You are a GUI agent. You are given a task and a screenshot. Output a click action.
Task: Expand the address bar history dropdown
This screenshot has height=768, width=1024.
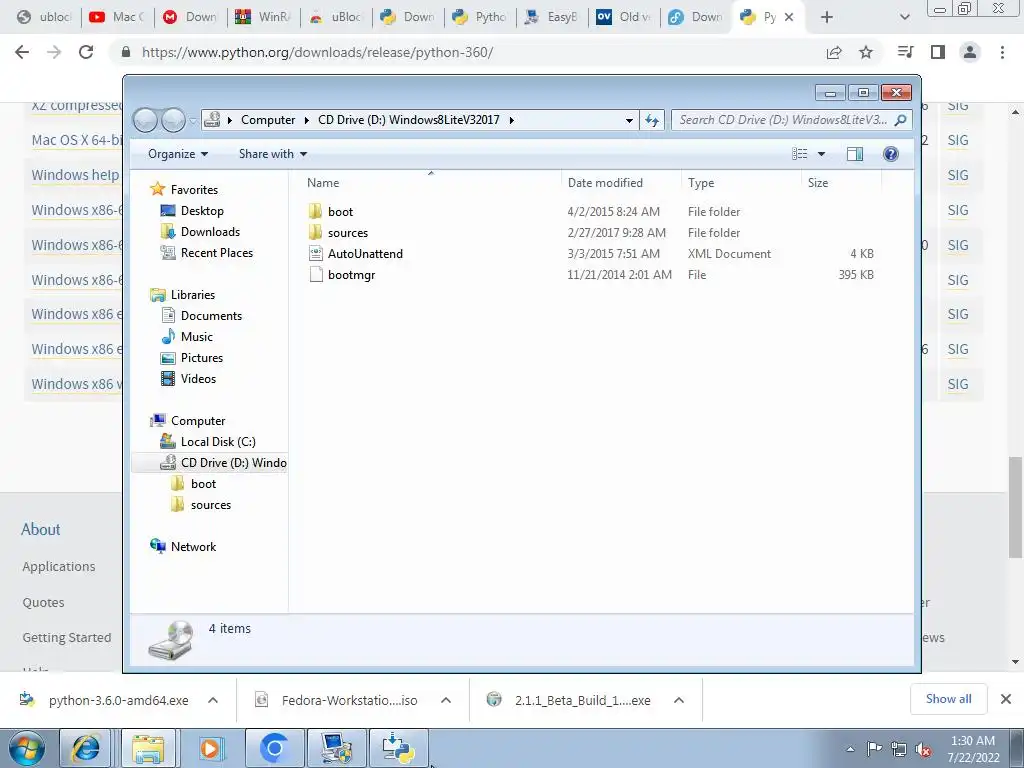point(629,120)
